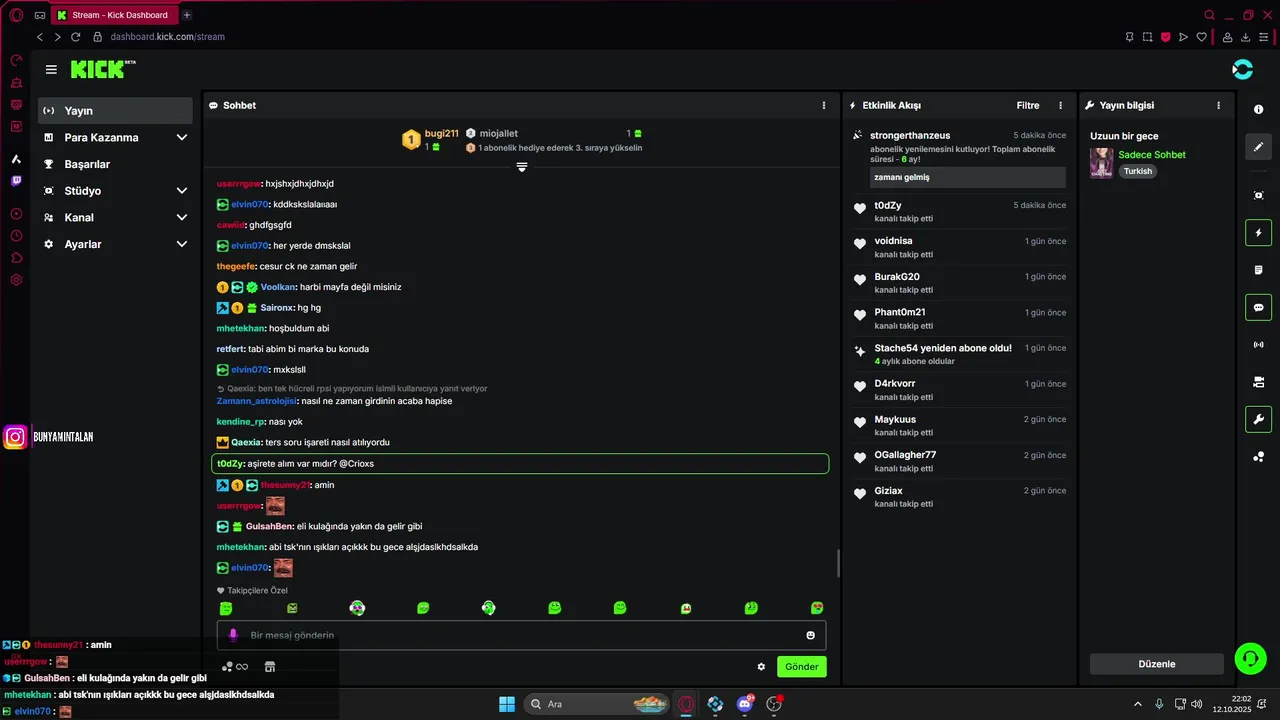Click the Düzenle button
This screenshot has height=720, width=1280.
tap(1157, 664)
